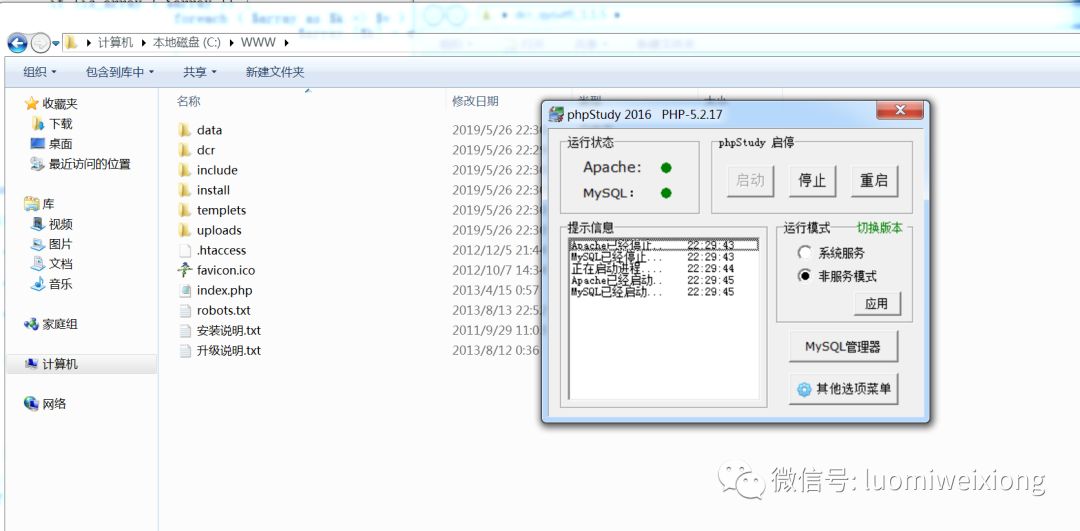This screenshot has width=1080, height=531.
Task: Click the 重启 button in phpStudy
Action: [x=874, y=180]
